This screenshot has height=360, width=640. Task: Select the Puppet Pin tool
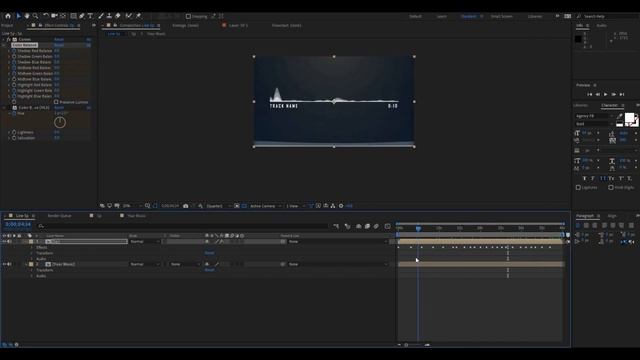click(138, 16)
